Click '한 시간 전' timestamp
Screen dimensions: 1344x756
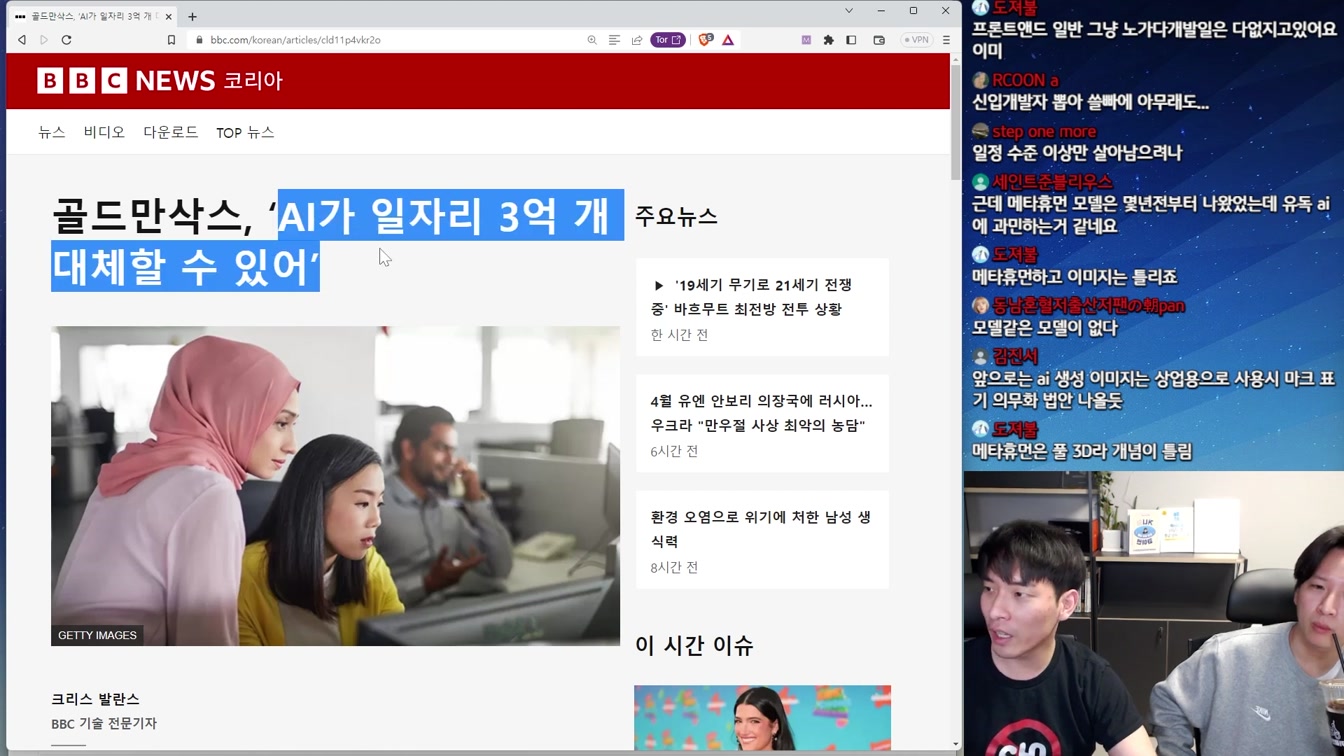[679, 335]
